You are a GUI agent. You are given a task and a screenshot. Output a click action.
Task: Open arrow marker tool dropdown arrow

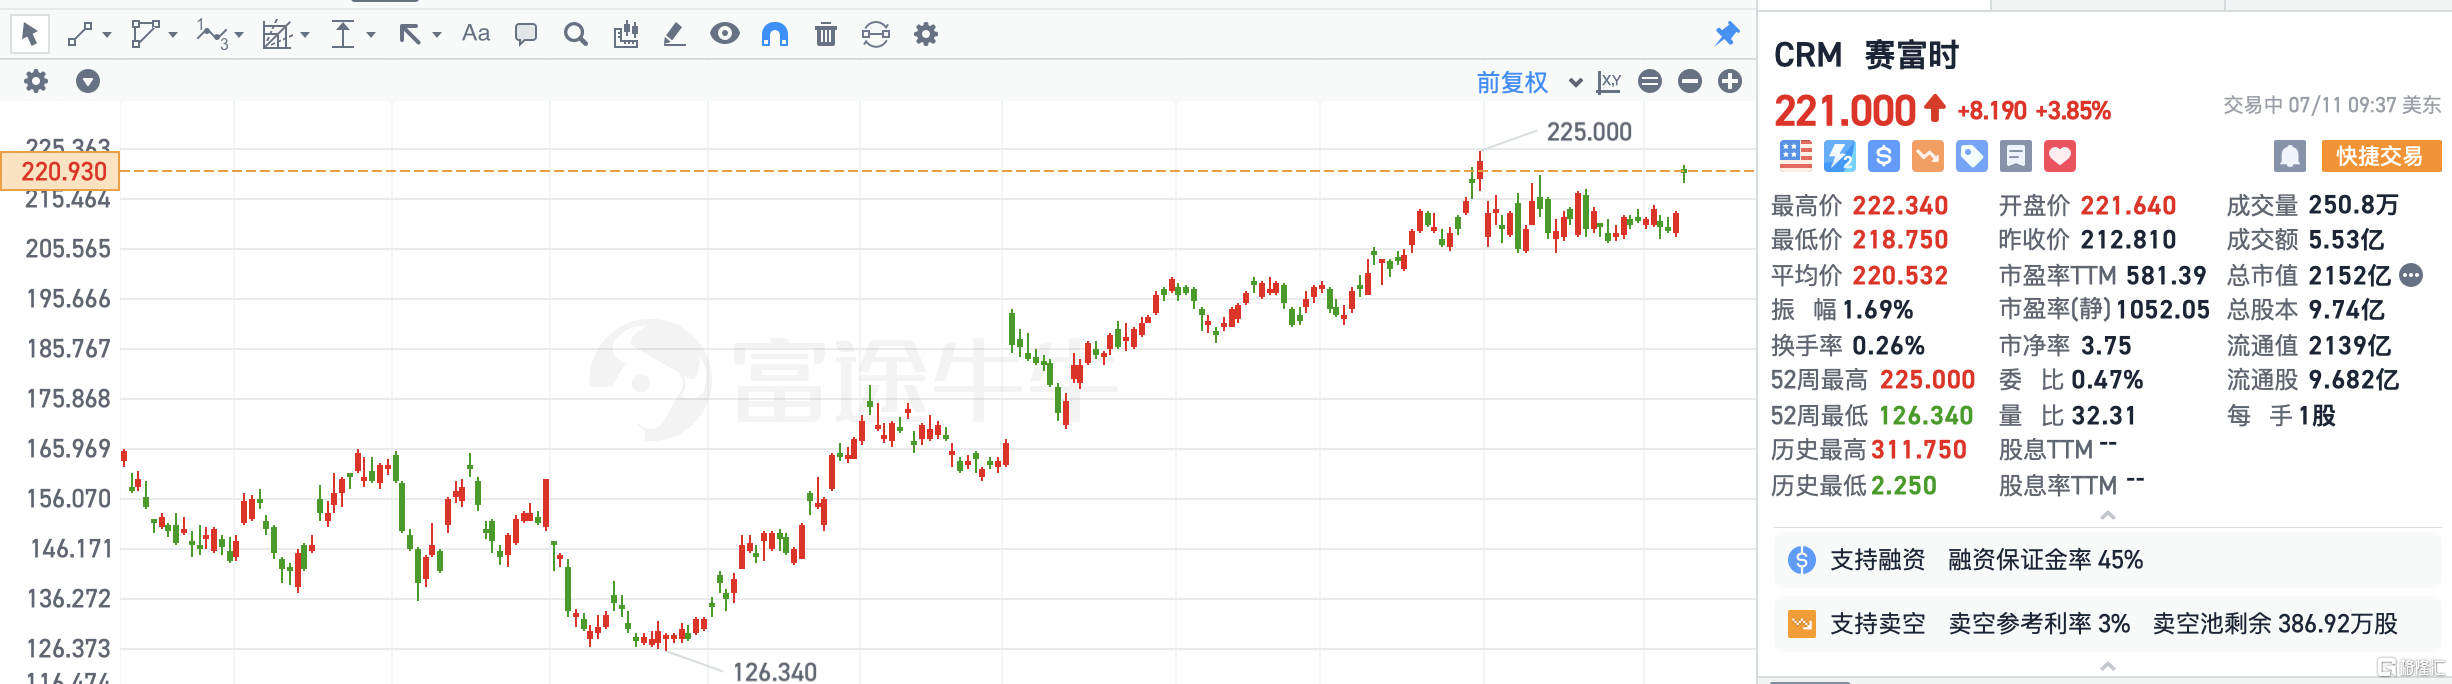click(437, 35)
